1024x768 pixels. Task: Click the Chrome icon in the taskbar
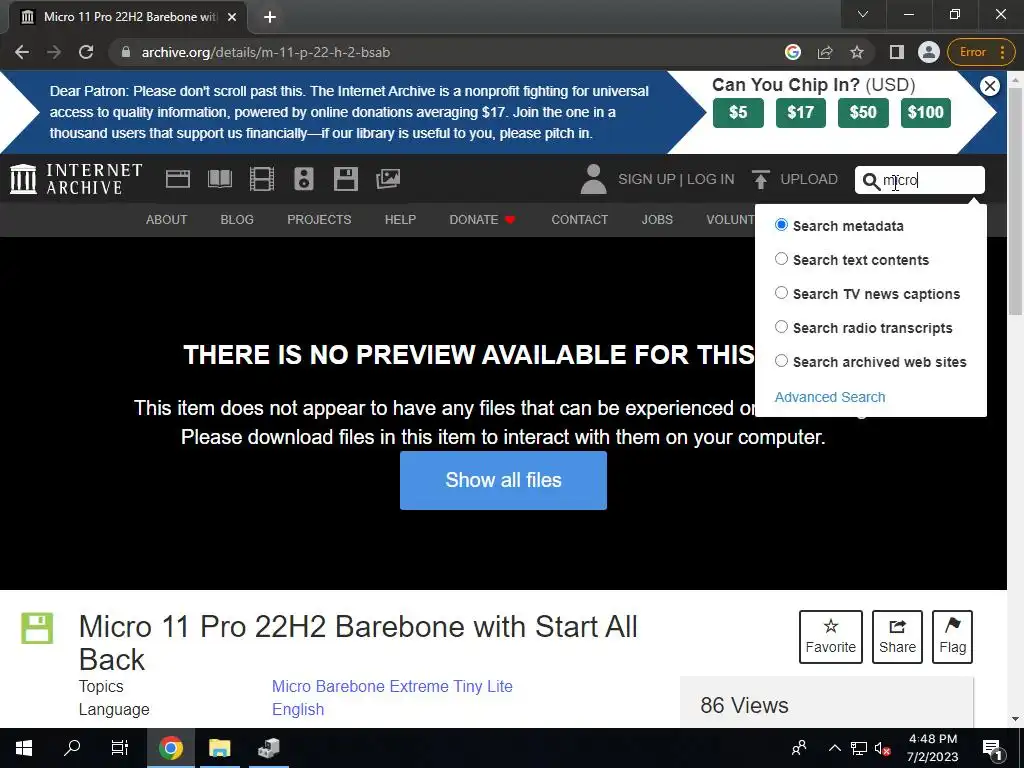[170, 748]
